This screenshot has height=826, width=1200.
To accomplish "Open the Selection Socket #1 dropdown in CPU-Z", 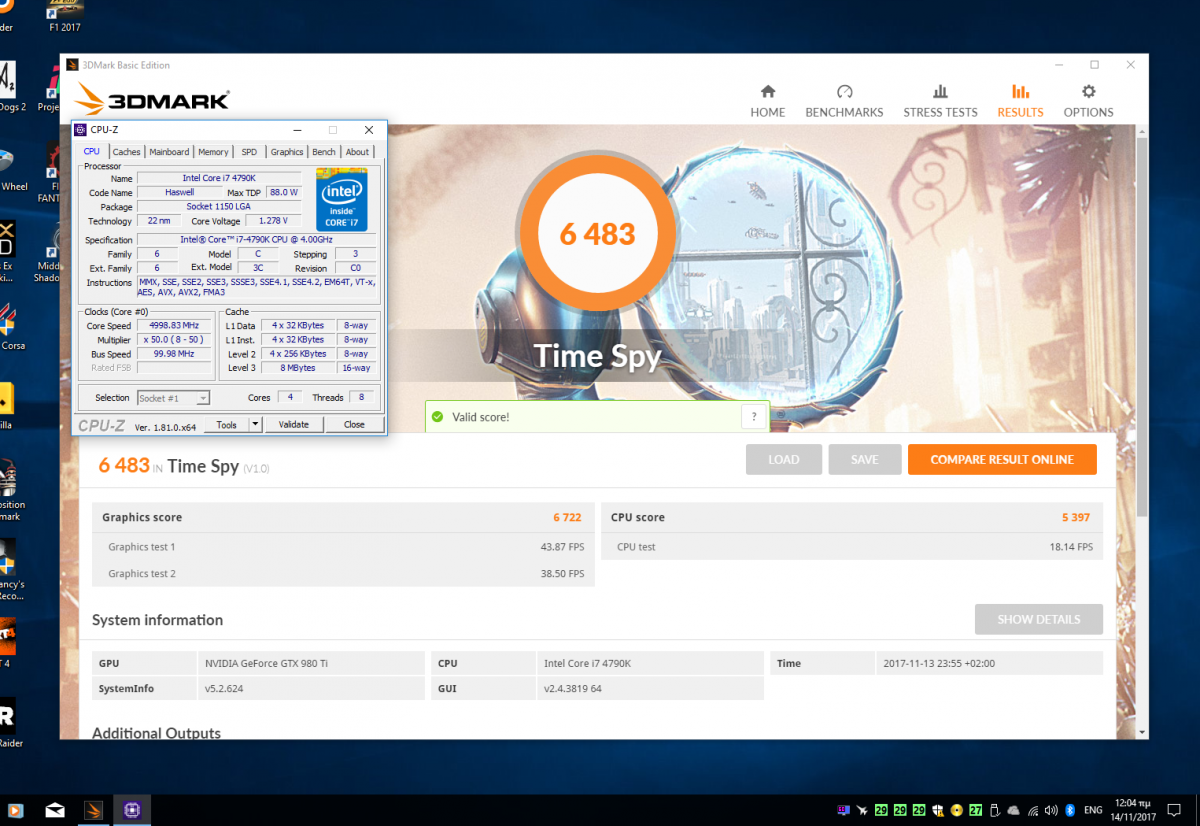I will (x=173, y=398).
